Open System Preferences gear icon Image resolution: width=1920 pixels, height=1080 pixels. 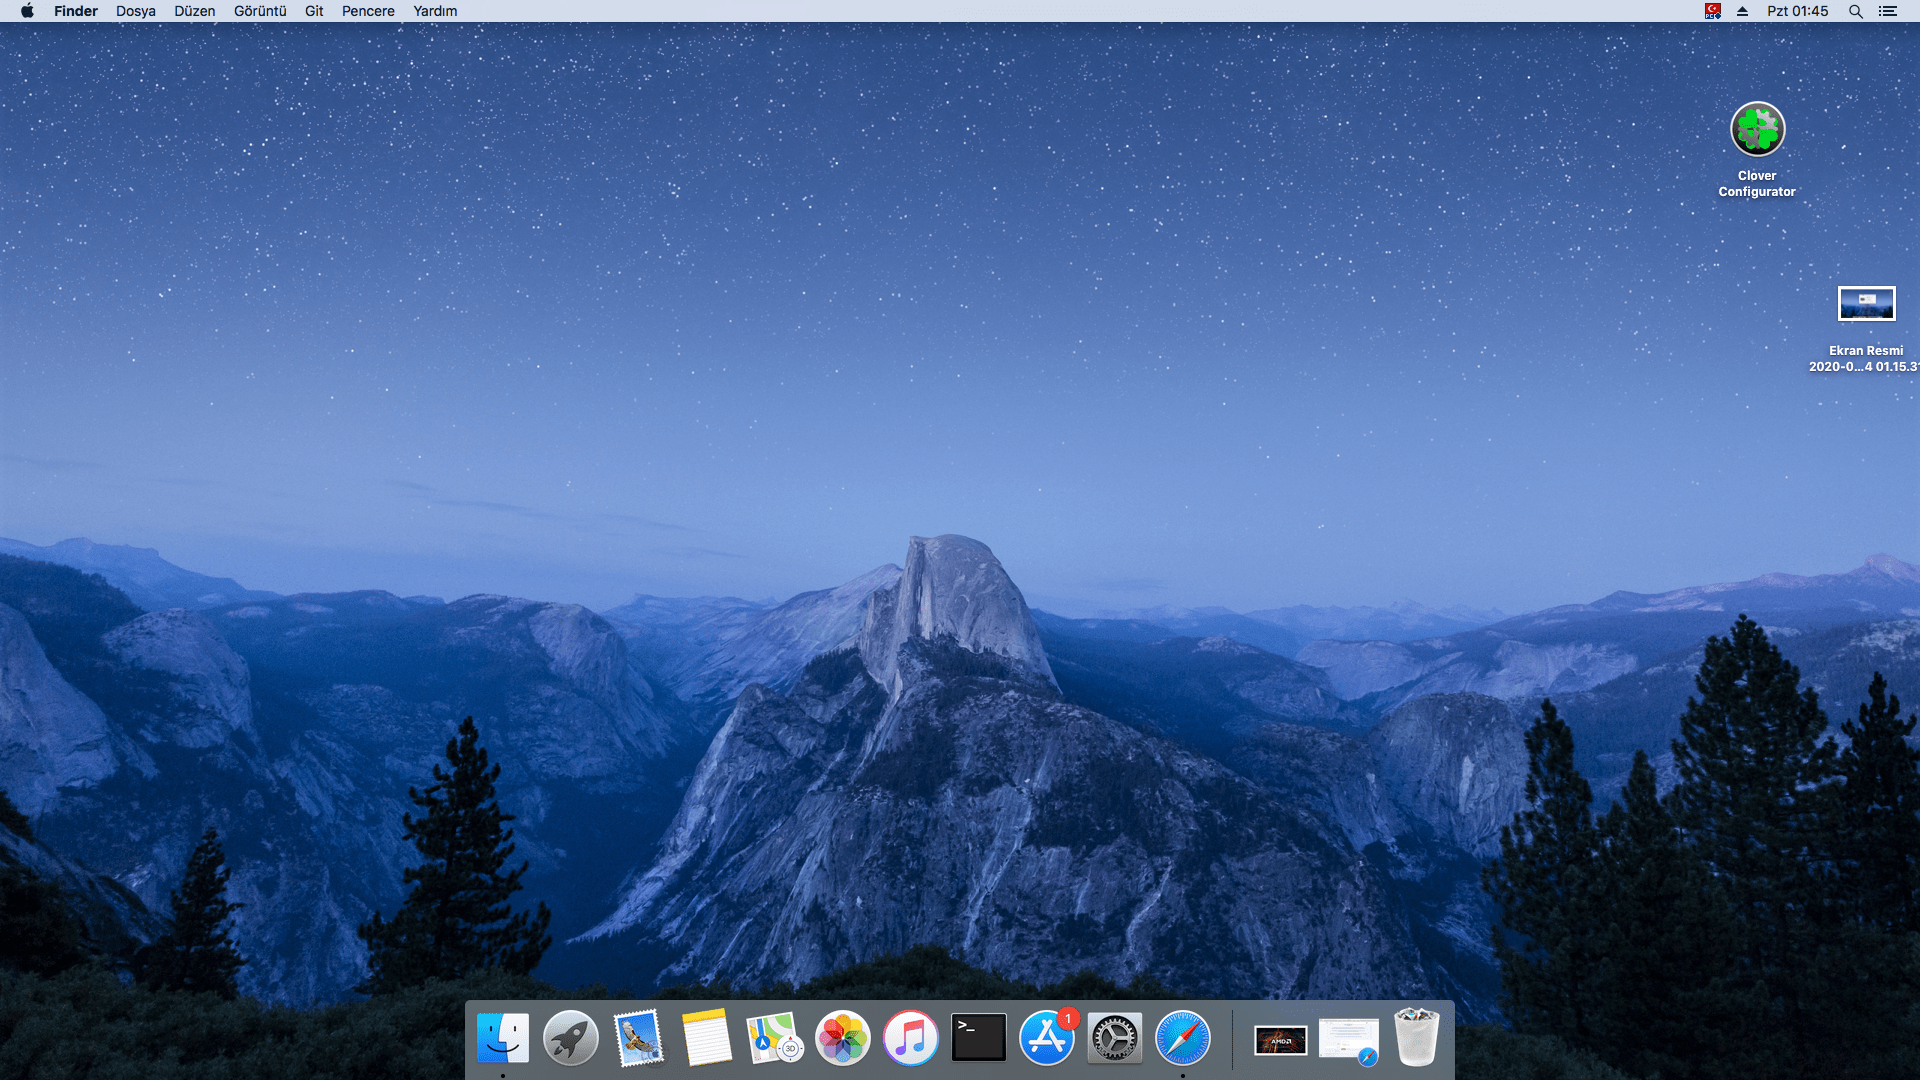pyautogui.click(x=1114, y=1038)
